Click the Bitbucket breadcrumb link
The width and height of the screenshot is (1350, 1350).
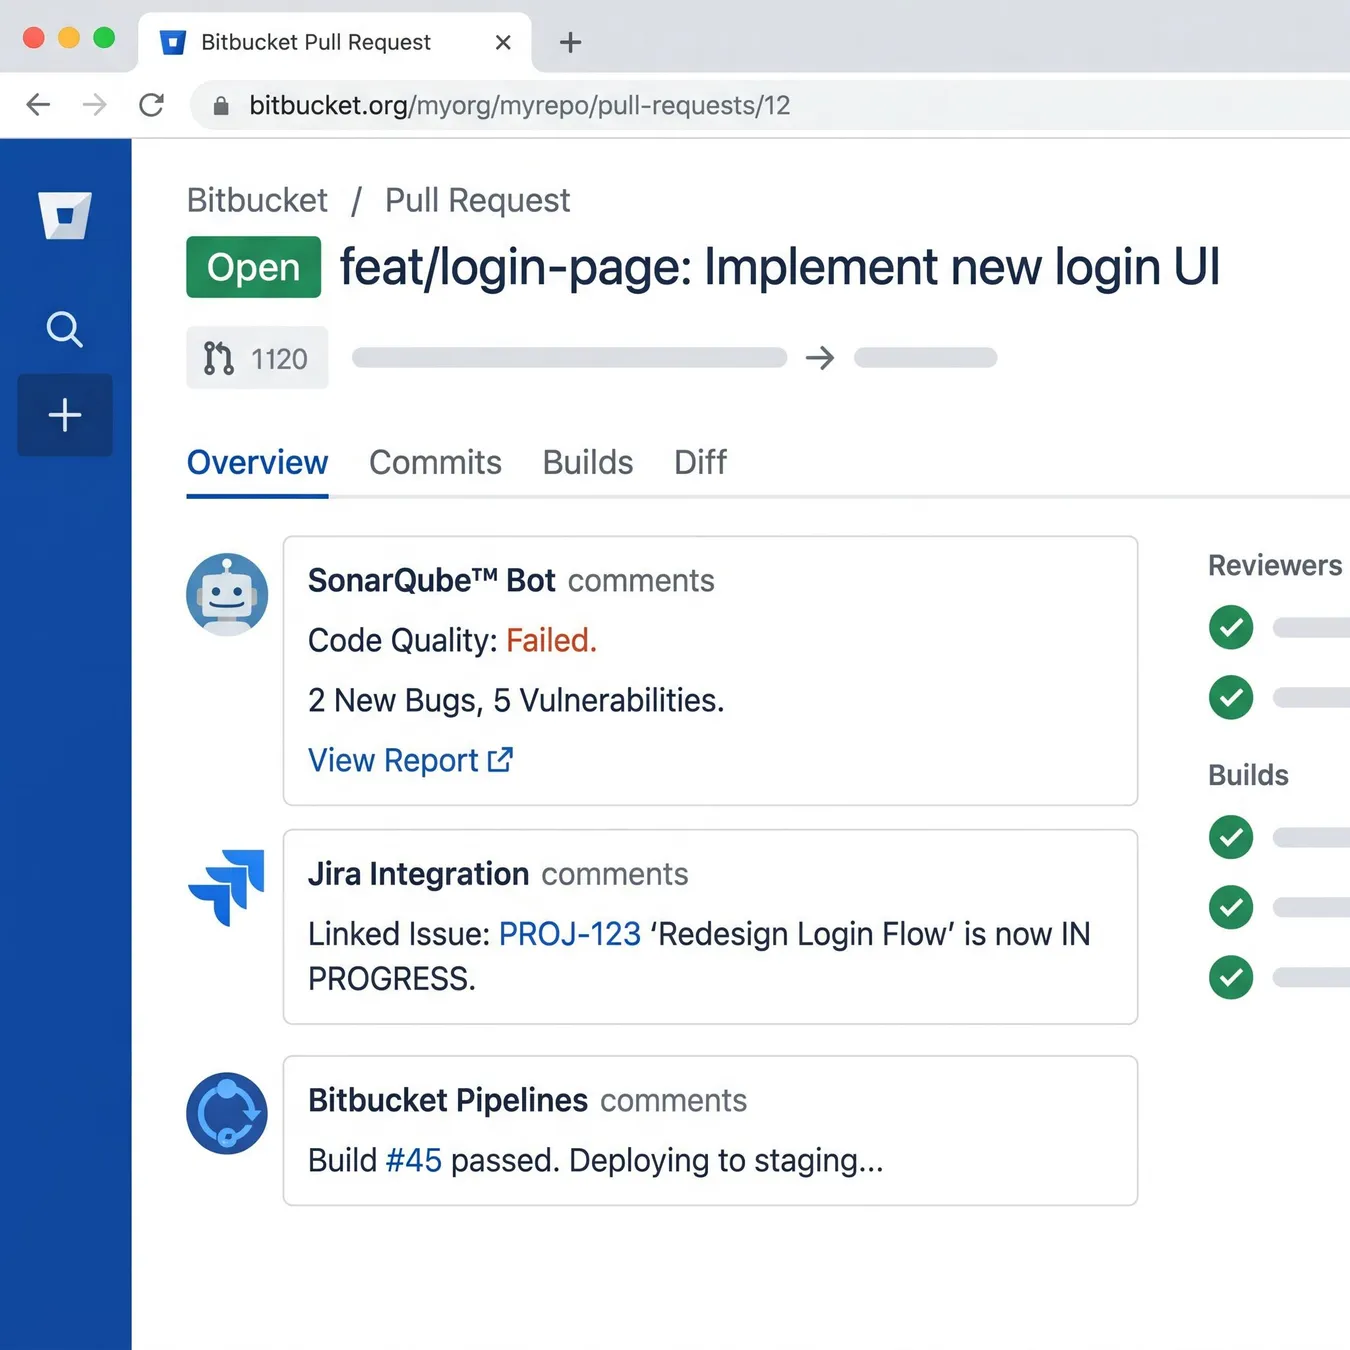tap(257, 200)
